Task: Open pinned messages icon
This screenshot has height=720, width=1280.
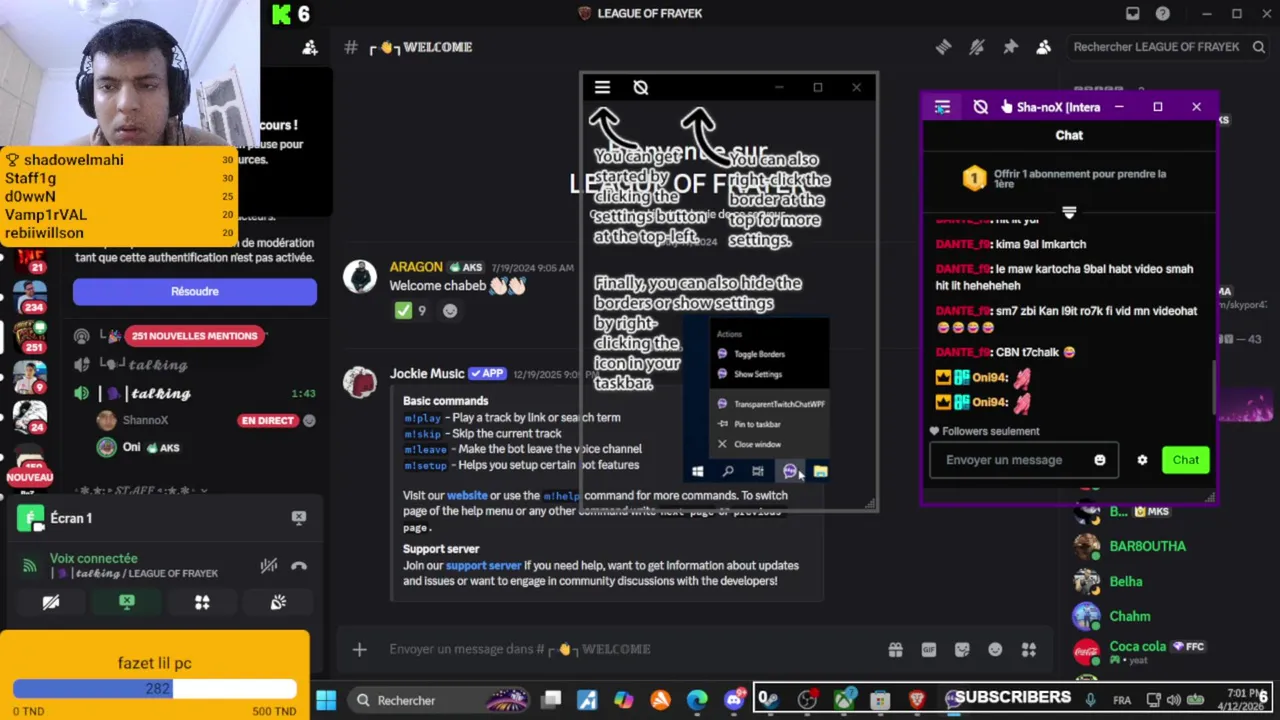Action: (1010, 47)
